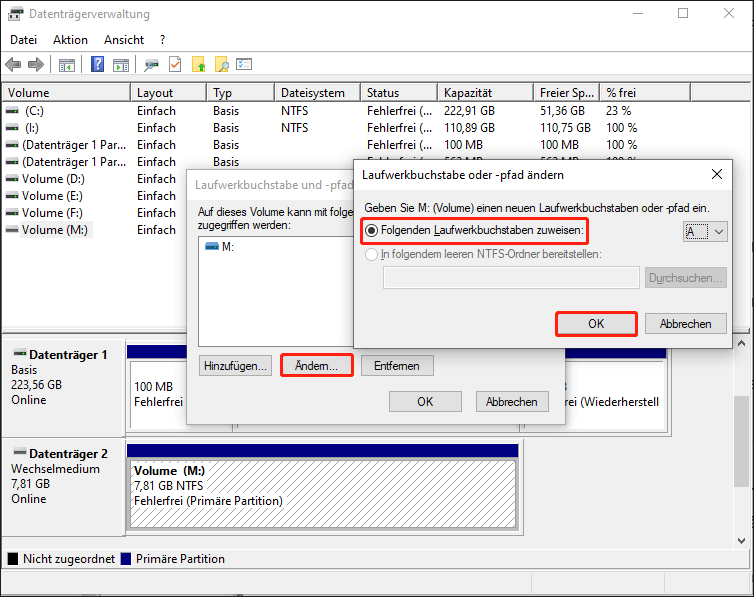Screen dimensions: 754x597
Task: Click the toolbar icon with green up arrow
Action: click(x=198, y=65)
